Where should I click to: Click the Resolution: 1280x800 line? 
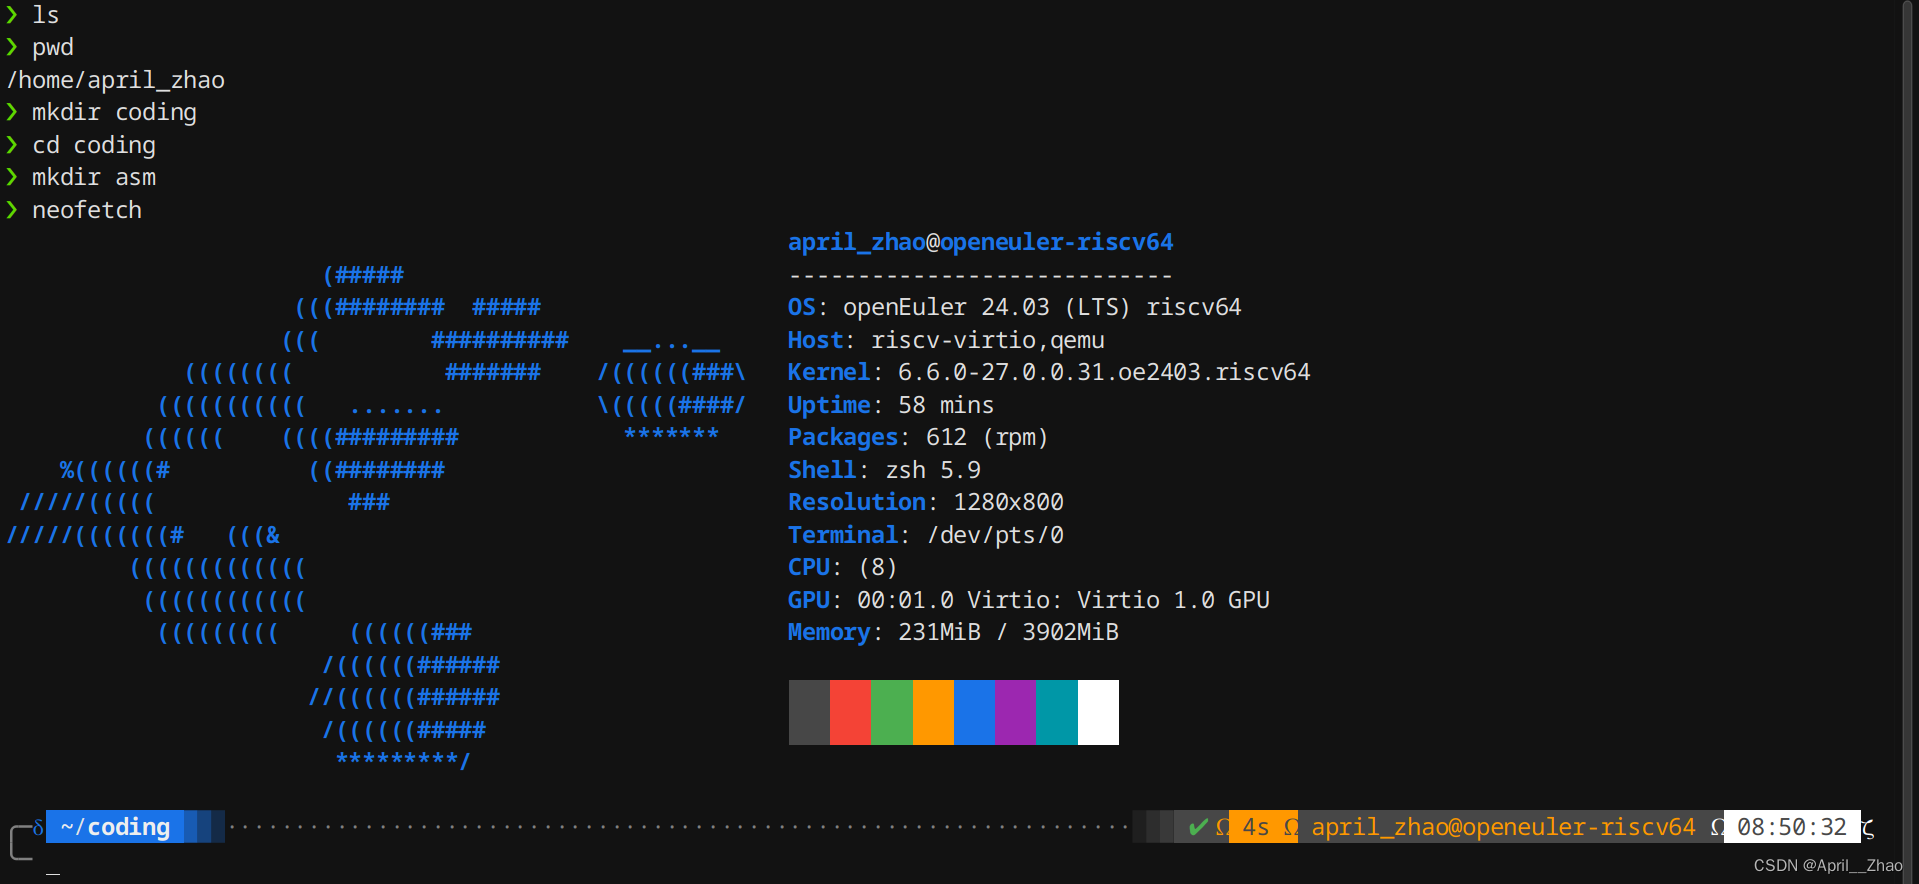click(x=926, y=502)
